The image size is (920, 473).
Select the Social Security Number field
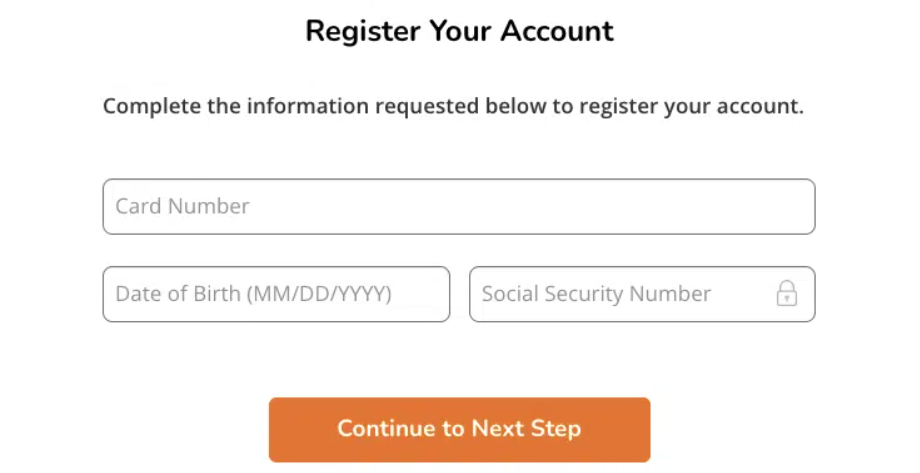pyautogui.click(x=620, y=294)
